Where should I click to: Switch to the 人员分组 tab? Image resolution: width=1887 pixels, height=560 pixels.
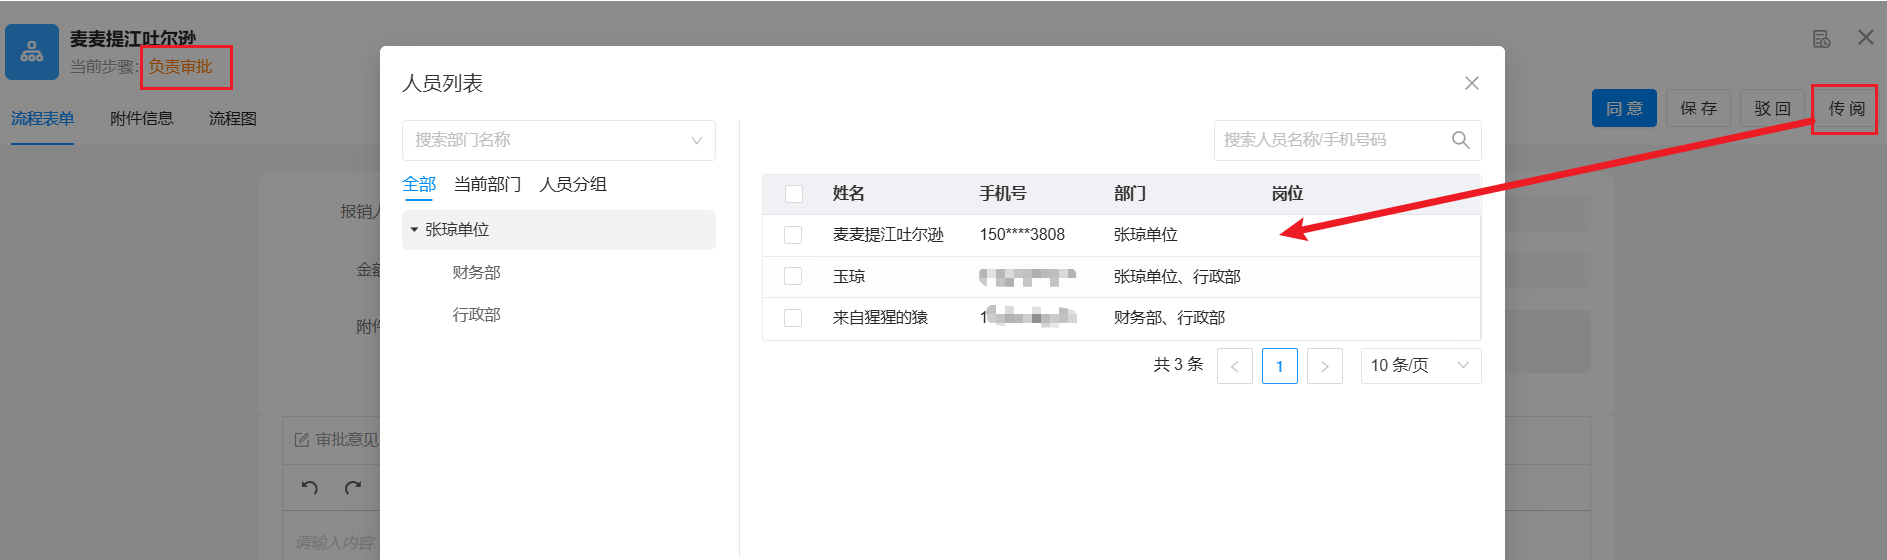point(573,185)
